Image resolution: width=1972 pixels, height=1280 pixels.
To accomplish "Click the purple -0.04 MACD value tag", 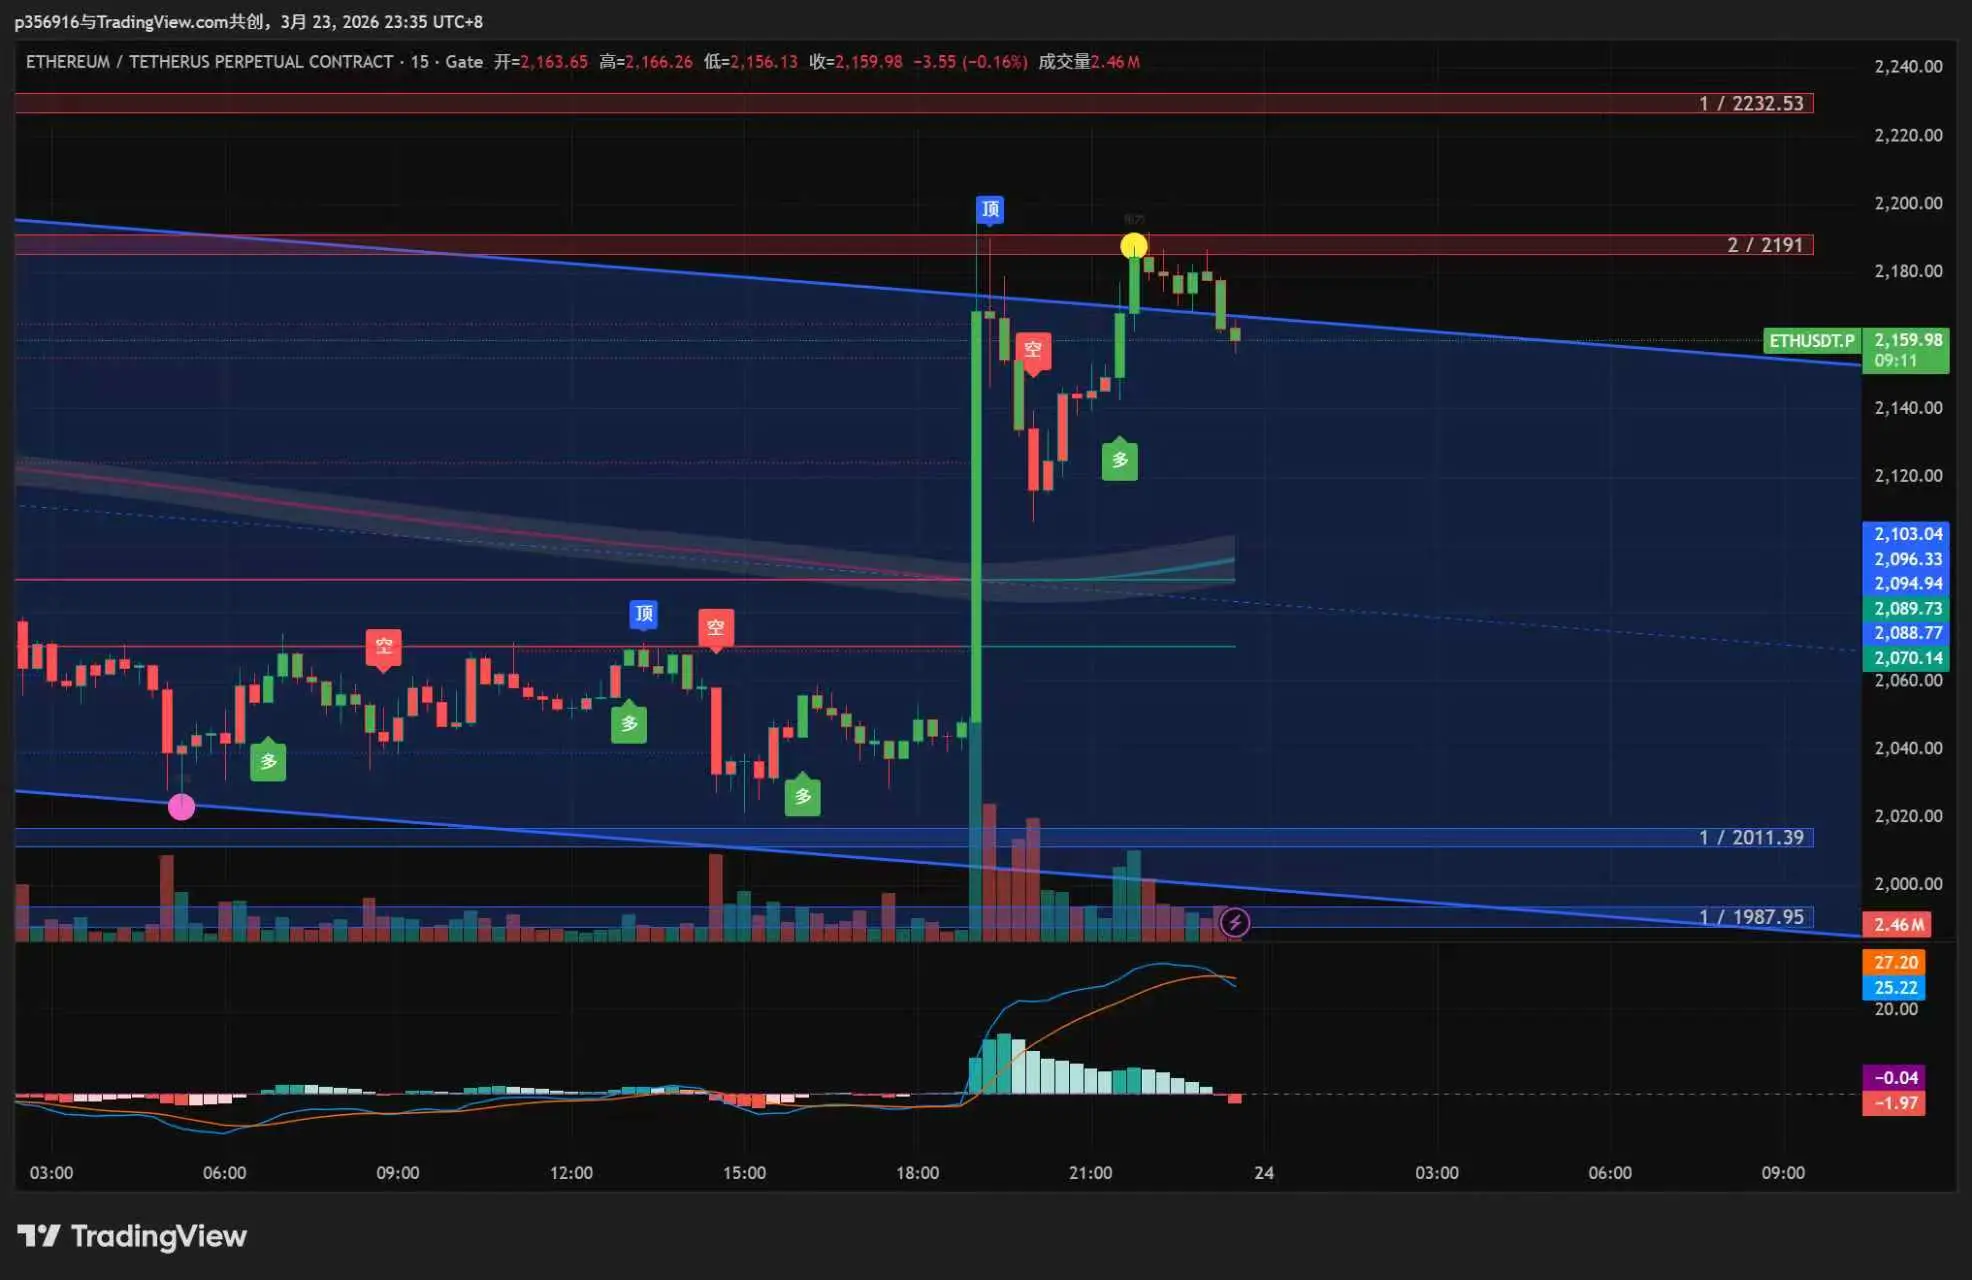I will tap(1895, 1077).
